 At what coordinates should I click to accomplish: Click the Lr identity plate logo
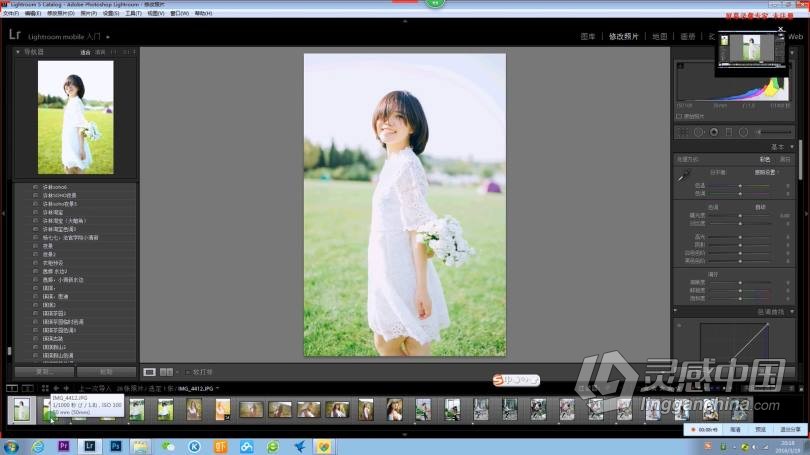(x=15, y=35)
